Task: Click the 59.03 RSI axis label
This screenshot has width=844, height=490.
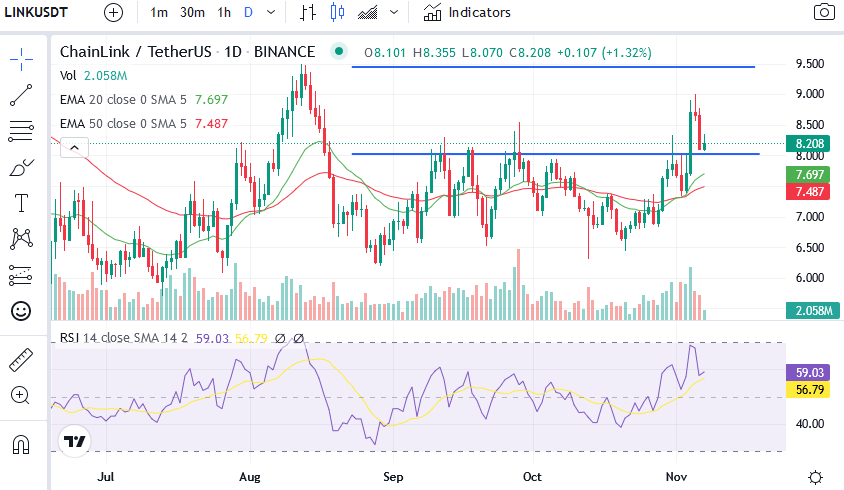Action: (810, 373)
